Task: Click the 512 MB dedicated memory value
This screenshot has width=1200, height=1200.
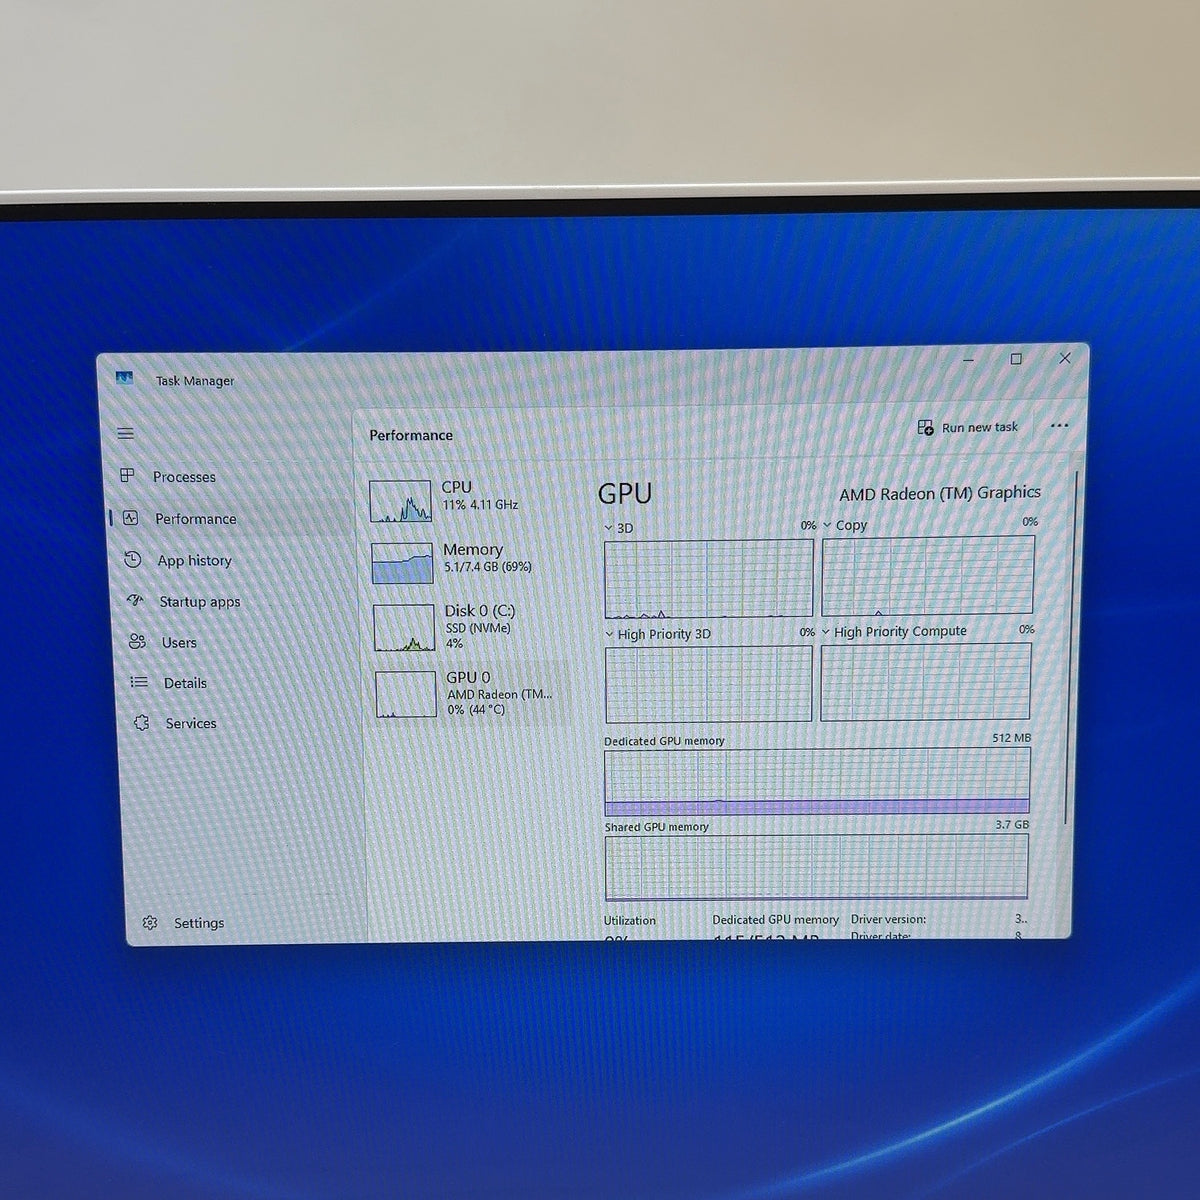Action: [1011, 738]
